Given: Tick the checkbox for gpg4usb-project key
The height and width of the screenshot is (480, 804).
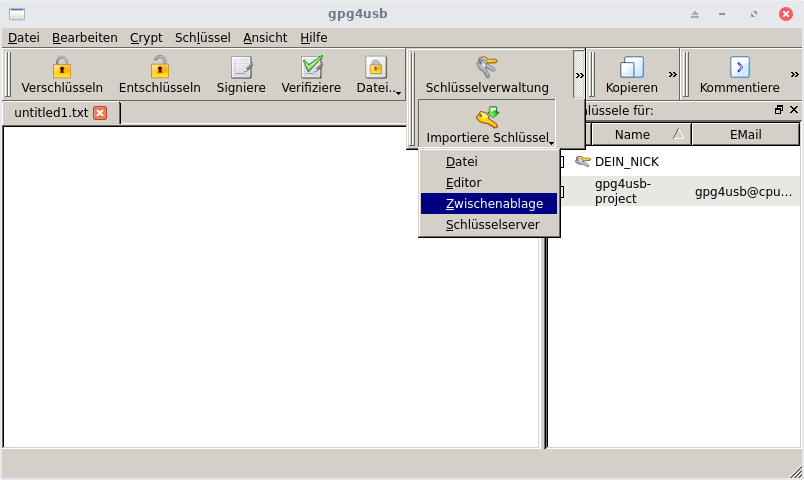Looking at the screenshot, I should coord(561,191).
